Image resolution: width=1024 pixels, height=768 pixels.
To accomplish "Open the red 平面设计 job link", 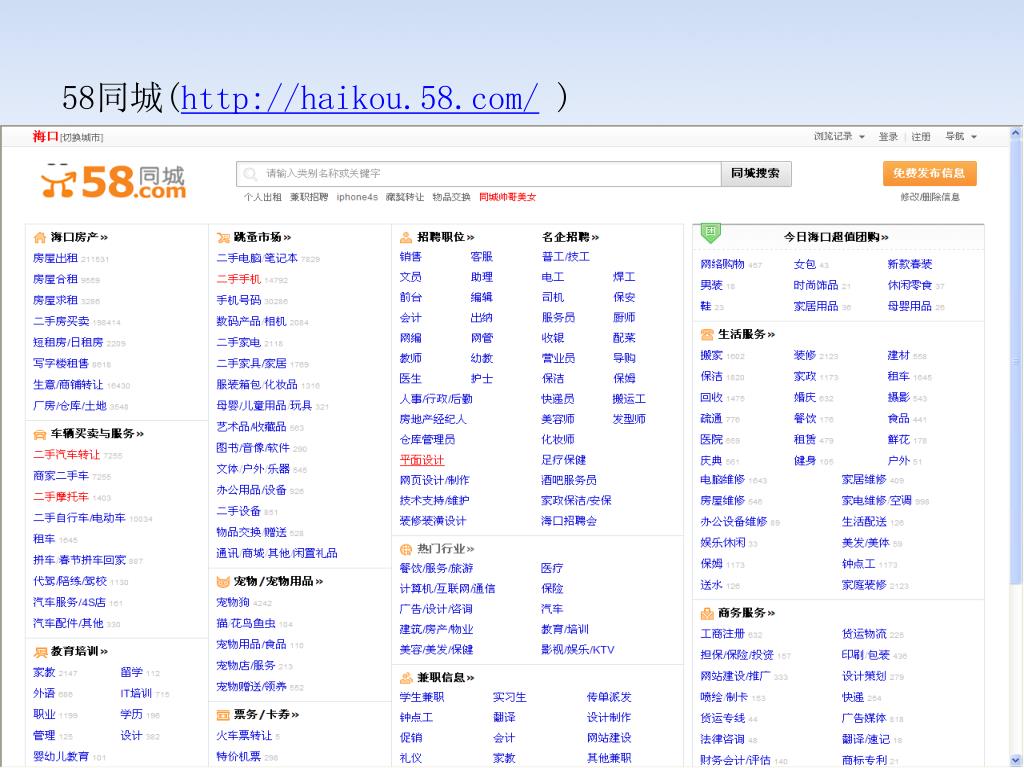I will [x=422, y=460].
